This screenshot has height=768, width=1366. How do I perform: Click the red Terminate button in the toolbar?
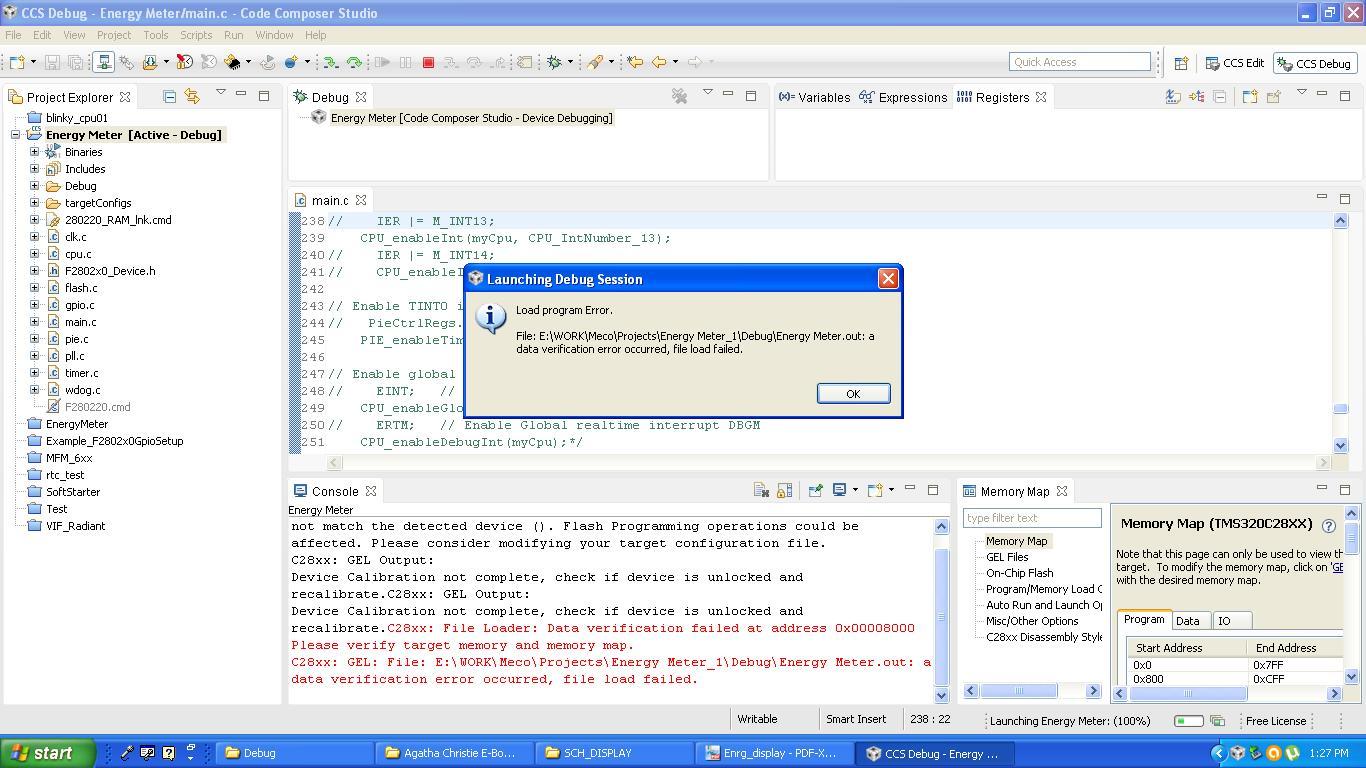coord(428,63)
